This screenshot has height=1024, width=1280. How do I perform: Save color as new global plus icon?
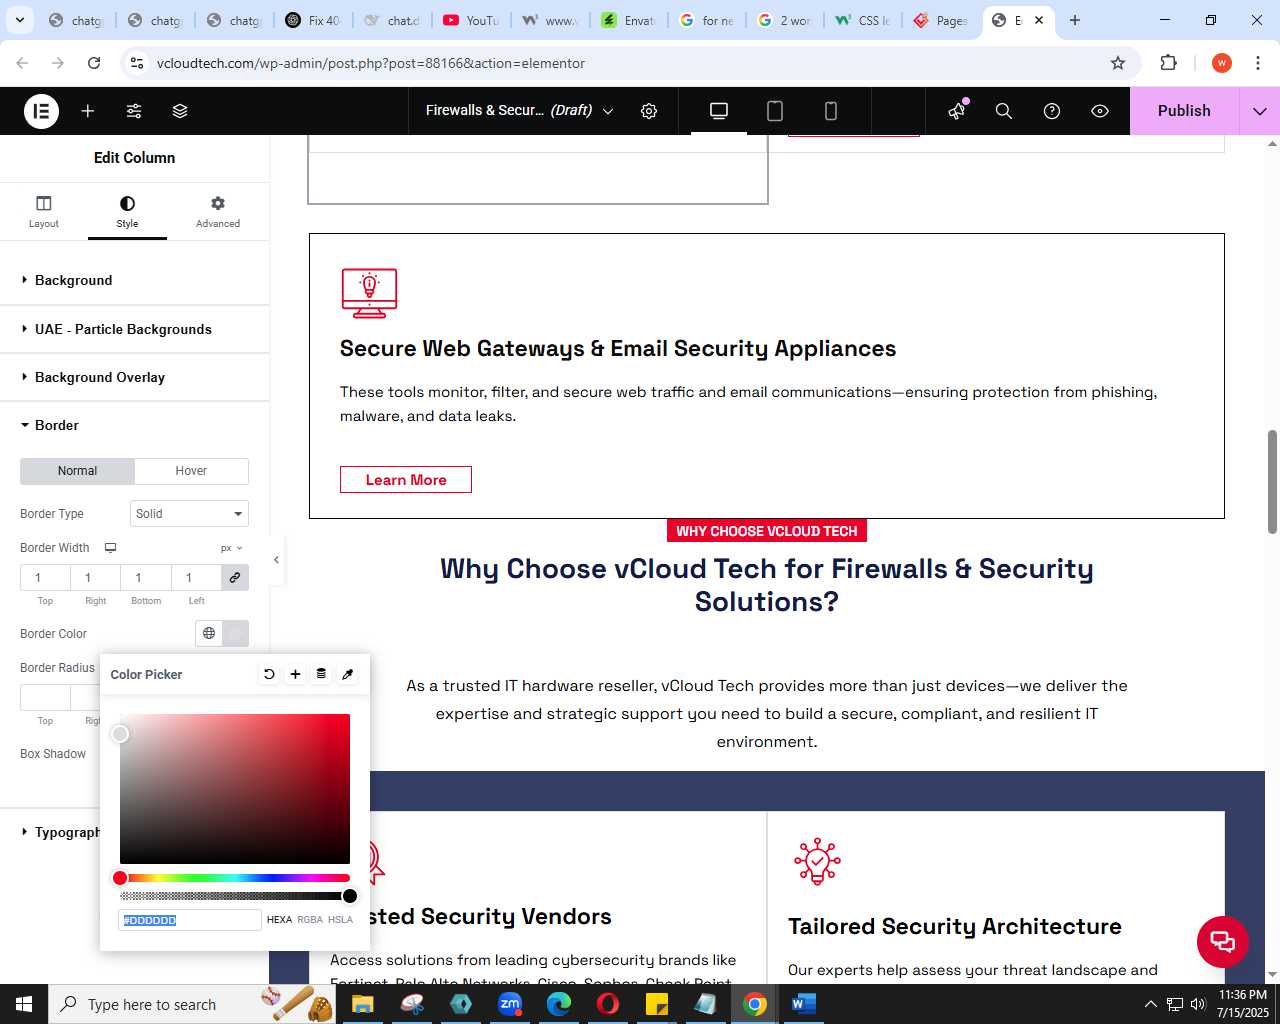click(295, 674)
